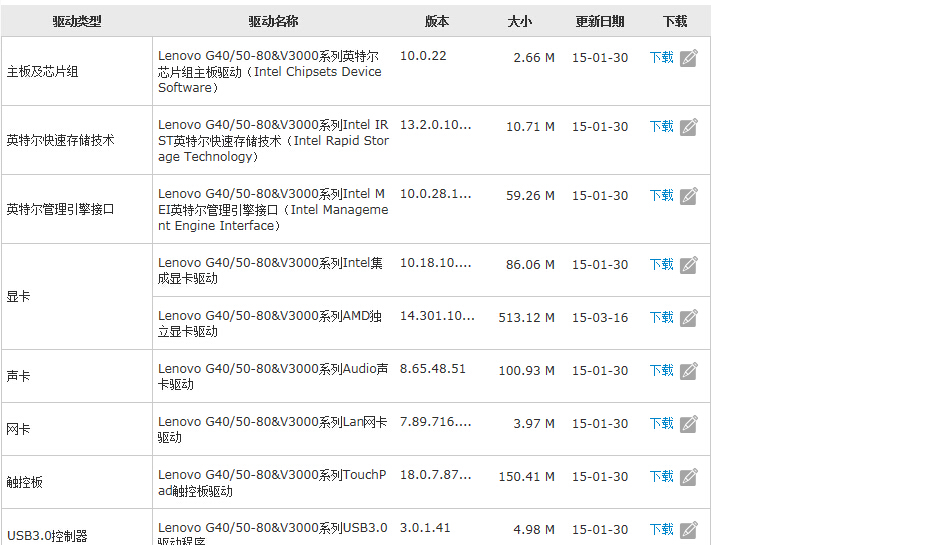Select the 显卡 driver type cell
The width and height of the screenshot is (934, 545).
(77, 297)
